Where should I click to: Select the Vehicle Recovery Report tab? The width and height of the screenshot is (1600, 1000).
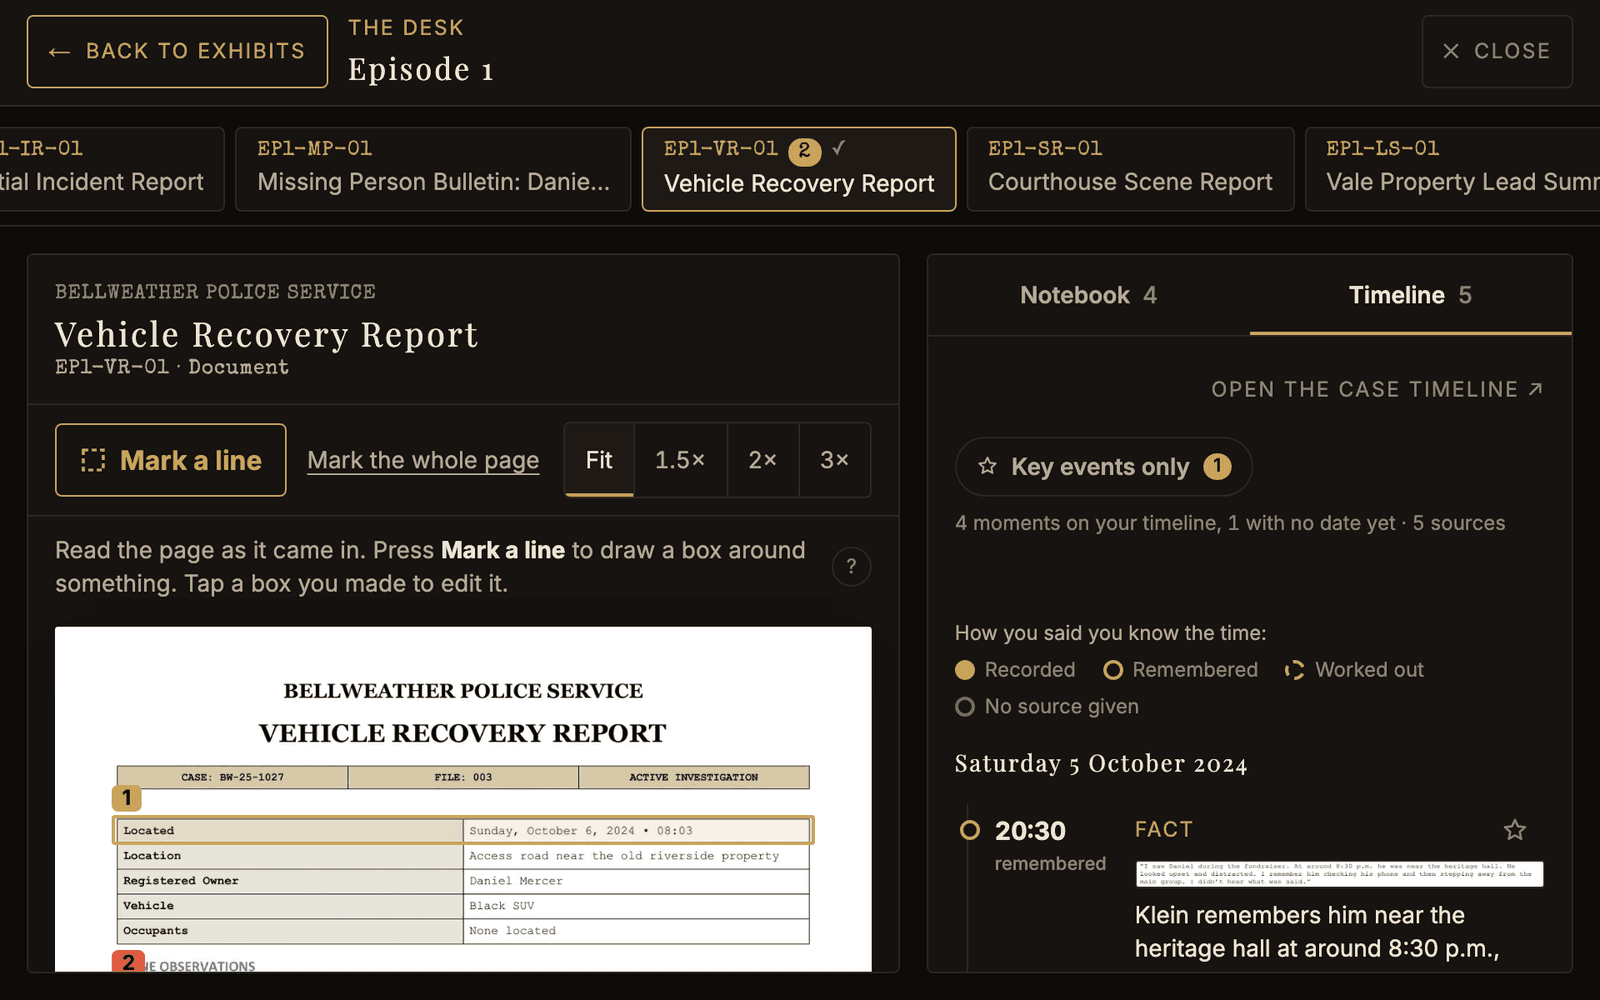pyautogui.click(x=799, y=169)
